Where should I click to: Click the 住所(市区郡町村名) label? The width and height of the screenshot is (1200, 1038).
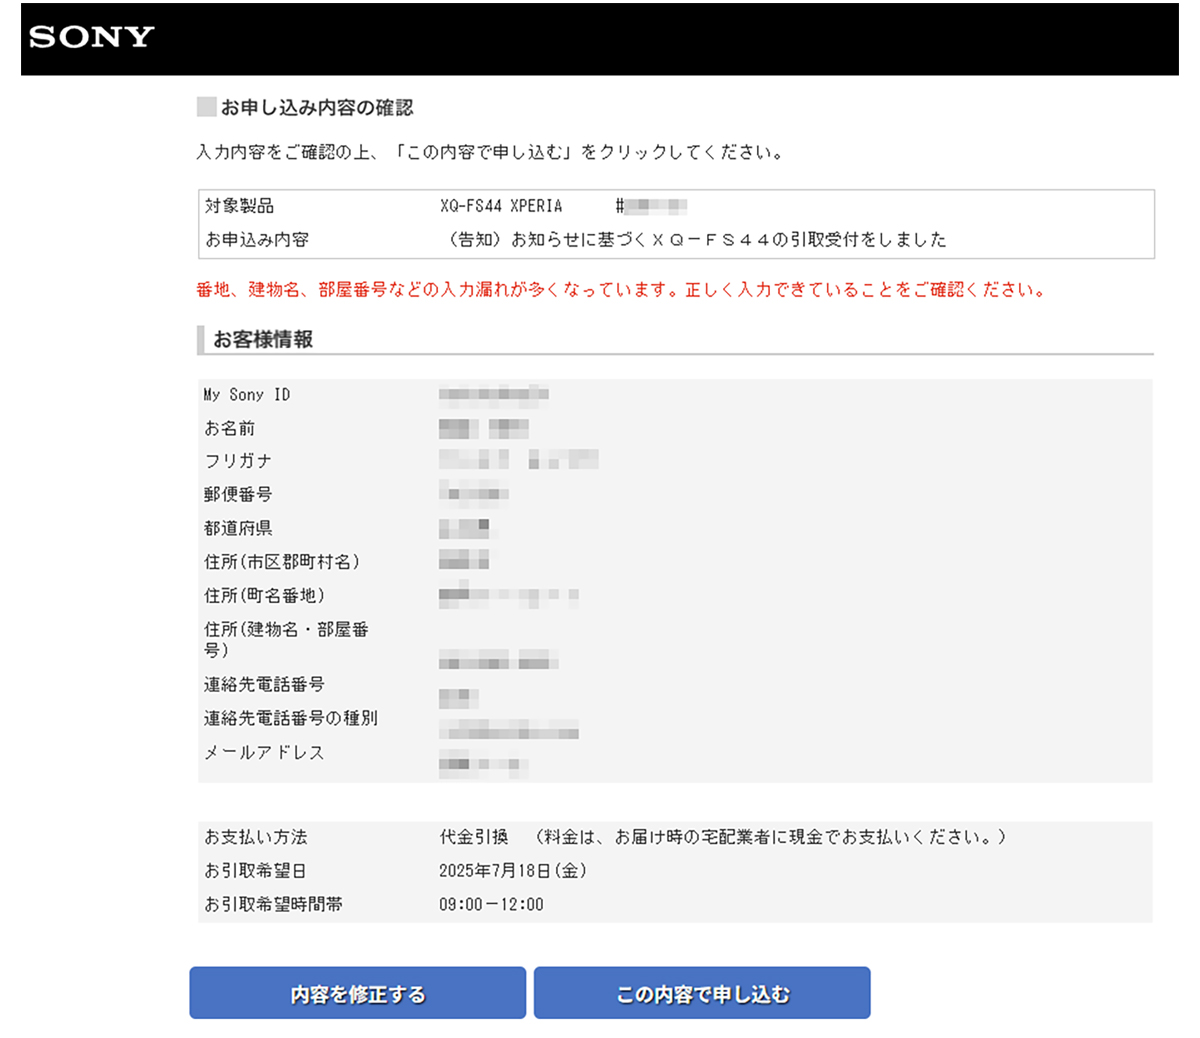click(x=282, y=562)
